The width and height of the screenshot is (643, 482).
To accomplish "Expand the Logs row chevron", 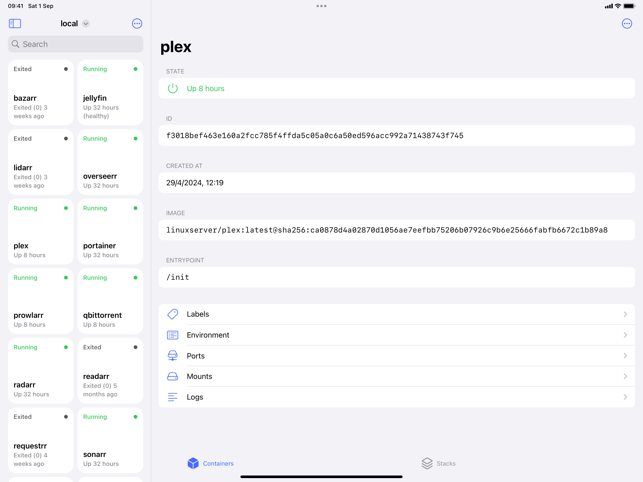I will [625, 397].
